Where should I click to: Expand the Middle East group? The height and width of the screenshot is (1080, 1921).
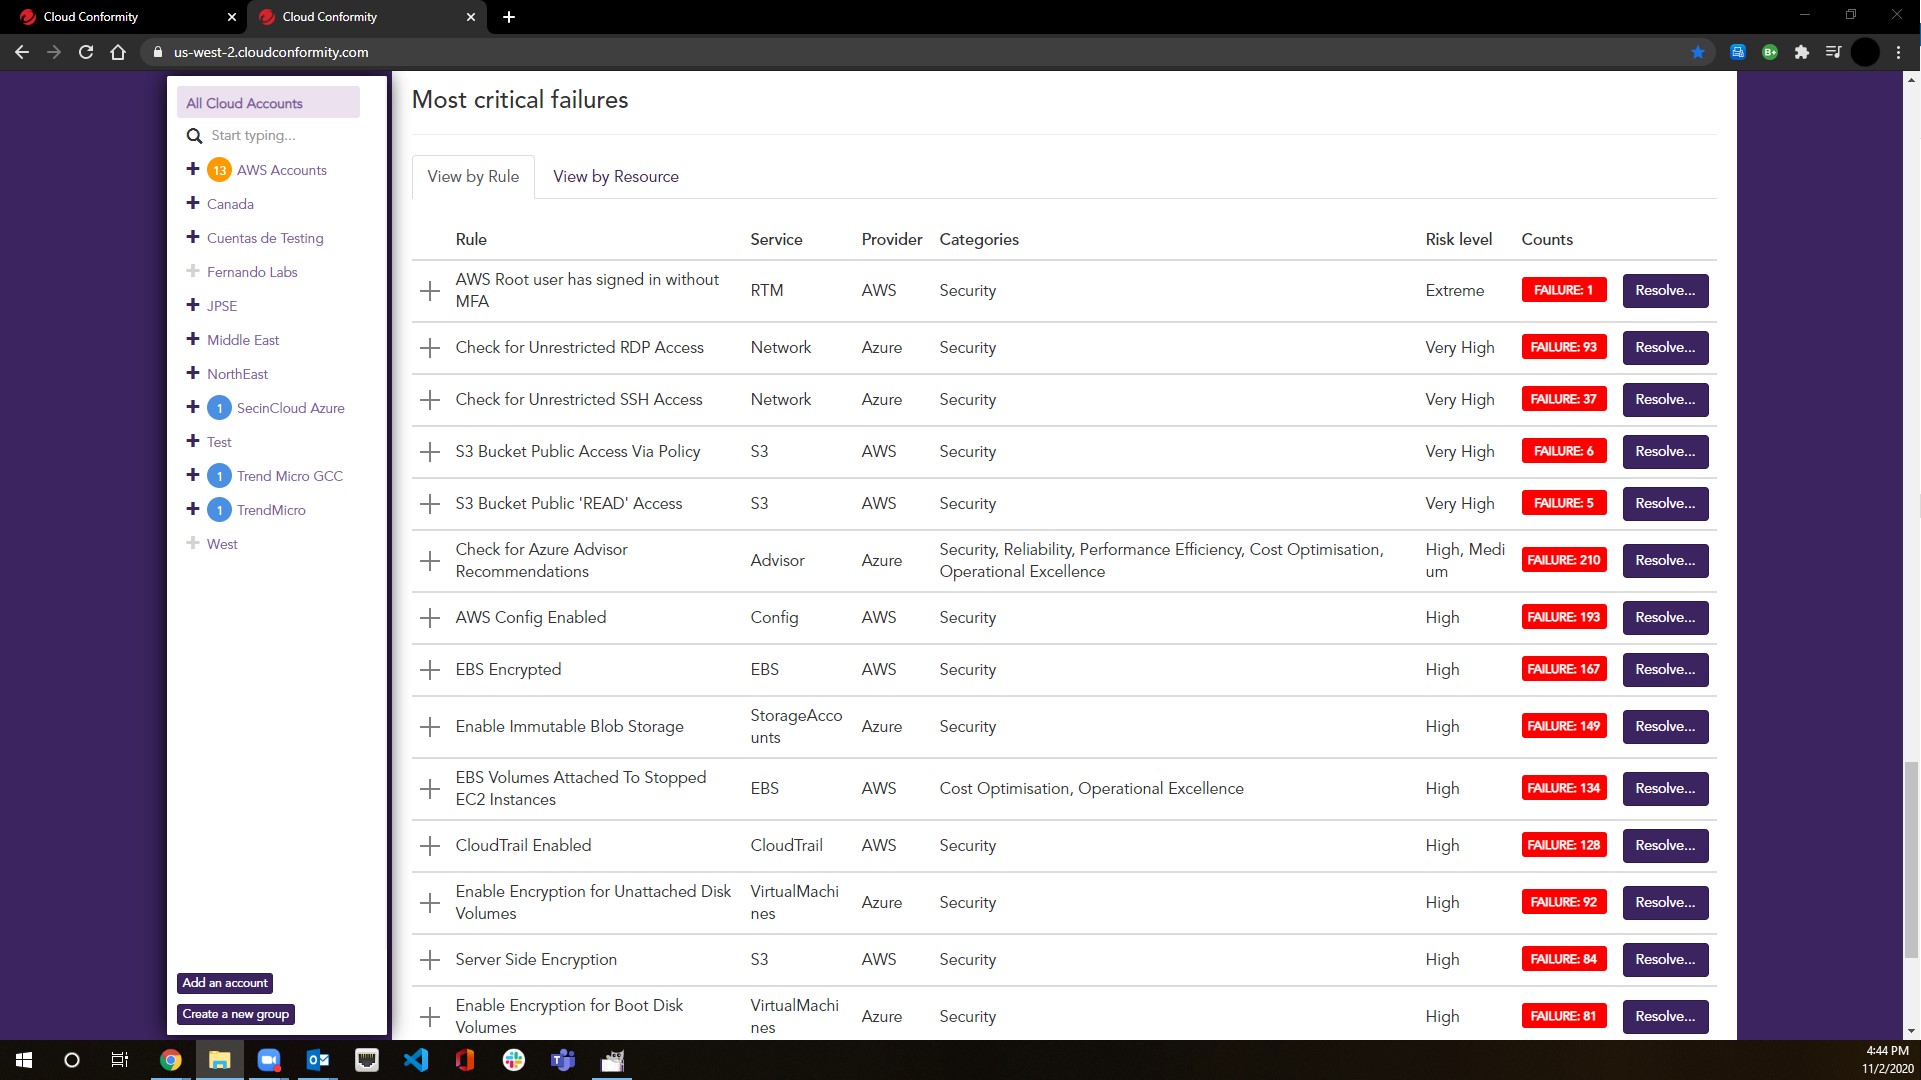193,339
